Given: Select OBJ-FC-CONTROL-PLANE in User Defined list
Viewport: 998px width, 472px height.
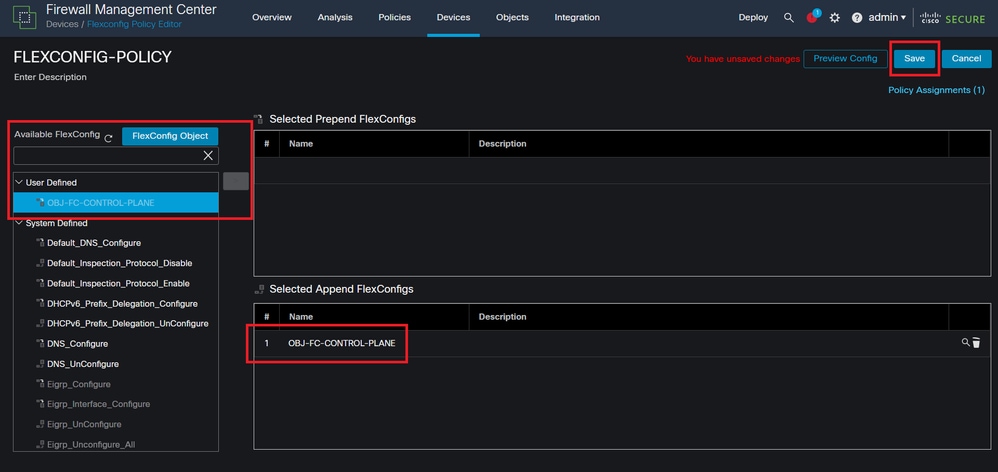Looking at the screenshot, I should tap(116, 203).
